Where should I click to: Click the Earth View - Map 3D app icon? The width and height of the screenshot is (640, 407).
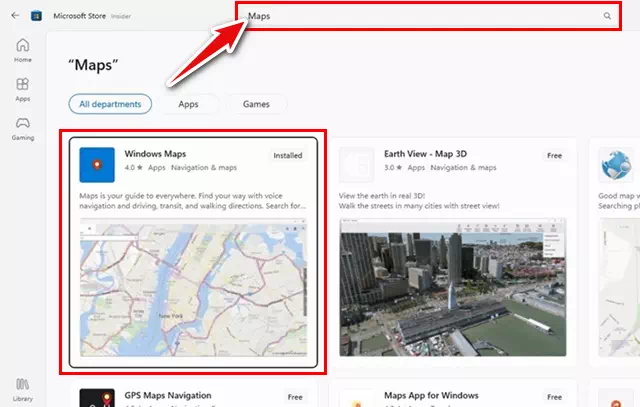coord(356,165)
